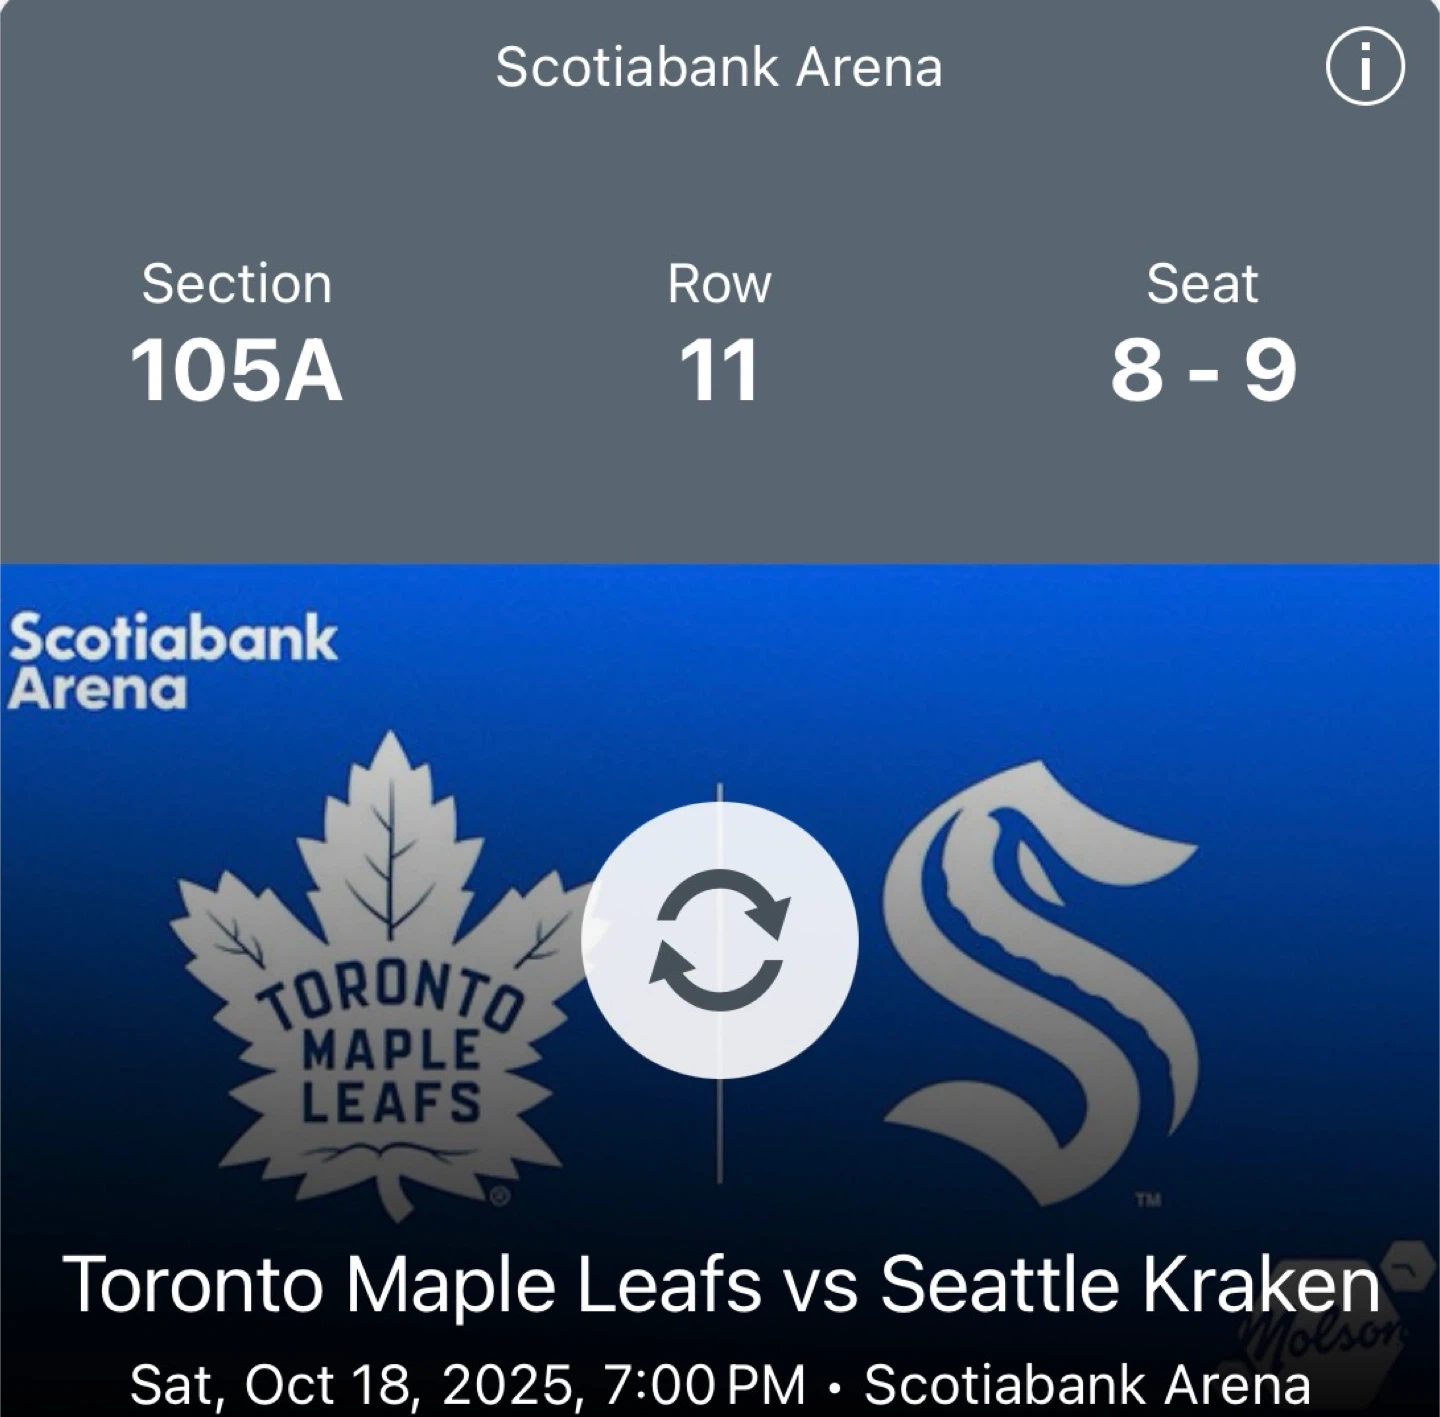This screenshot has height=1417, width=1440.
Task: Tap the Scotiabank Arena logo on banner
Action: tap(172, 662)
